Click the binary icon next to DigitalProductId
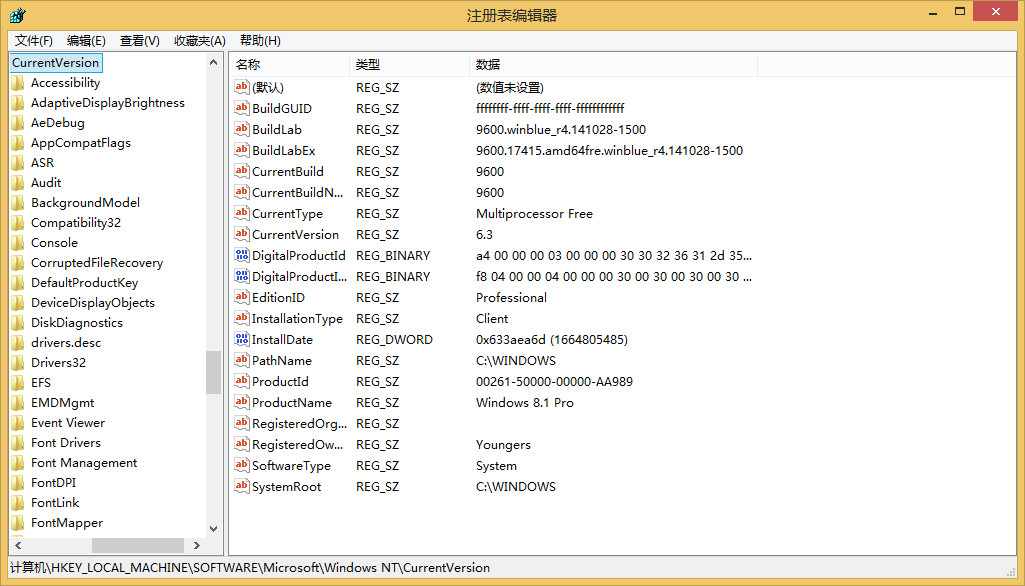Viewport: 1025px width, 586px height. [242, 255]
